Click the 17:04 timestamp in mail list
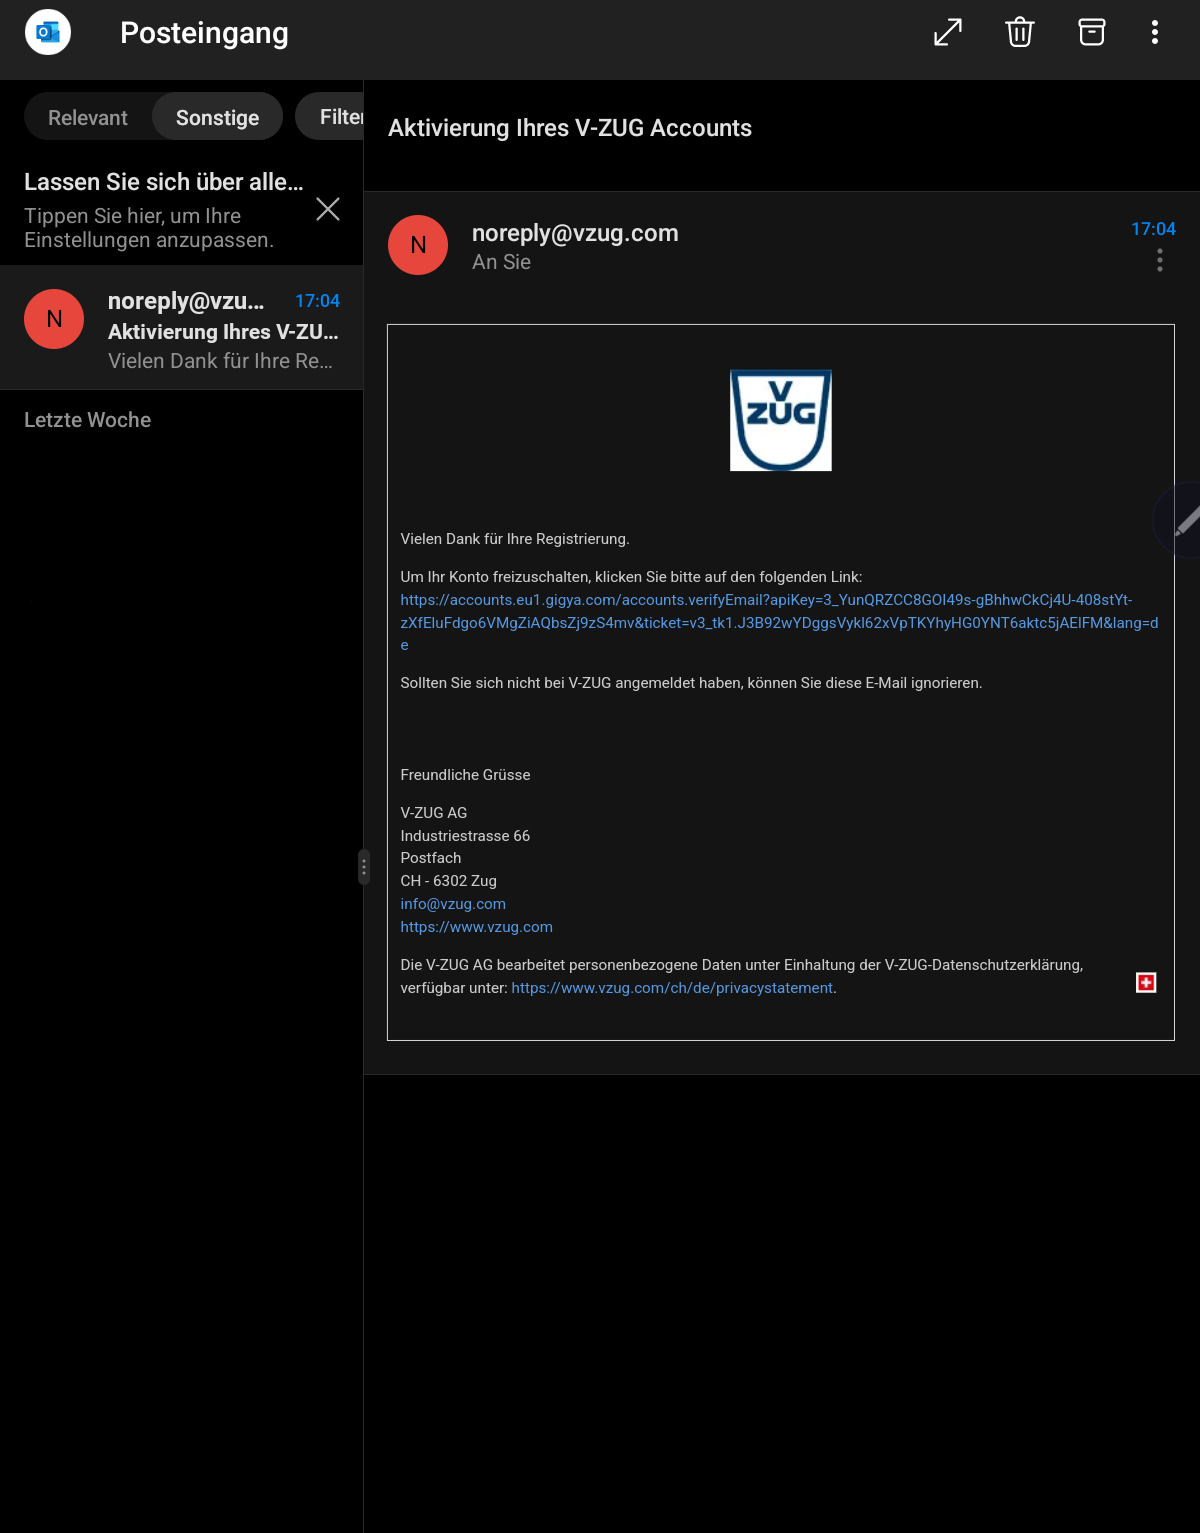The width and height of the screenshot is (1200, 1533). pyautogui.click(x=317, y=301)
